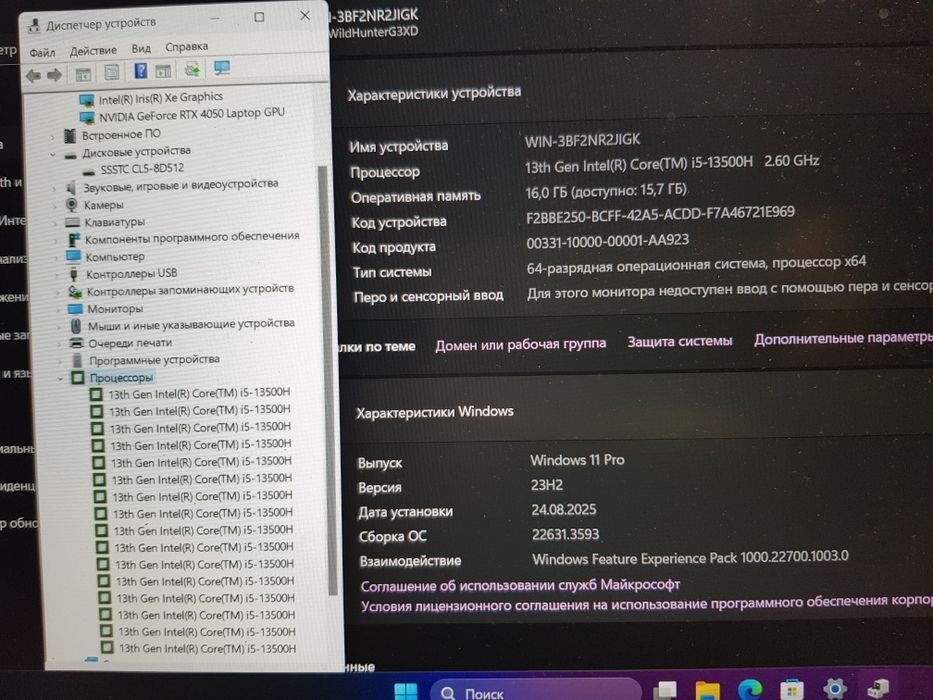Open Дополнительные параметры системы link
This screenshot has height=700, width=933.
coord(843,338)
